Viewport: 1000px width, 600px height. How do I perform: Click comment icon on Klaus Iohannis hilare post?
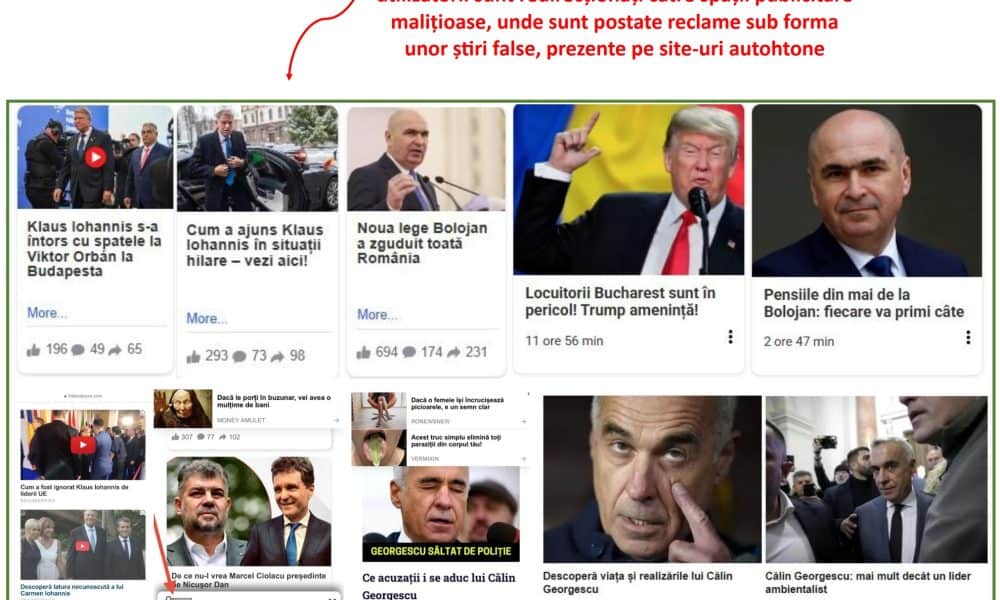point(239,356)
